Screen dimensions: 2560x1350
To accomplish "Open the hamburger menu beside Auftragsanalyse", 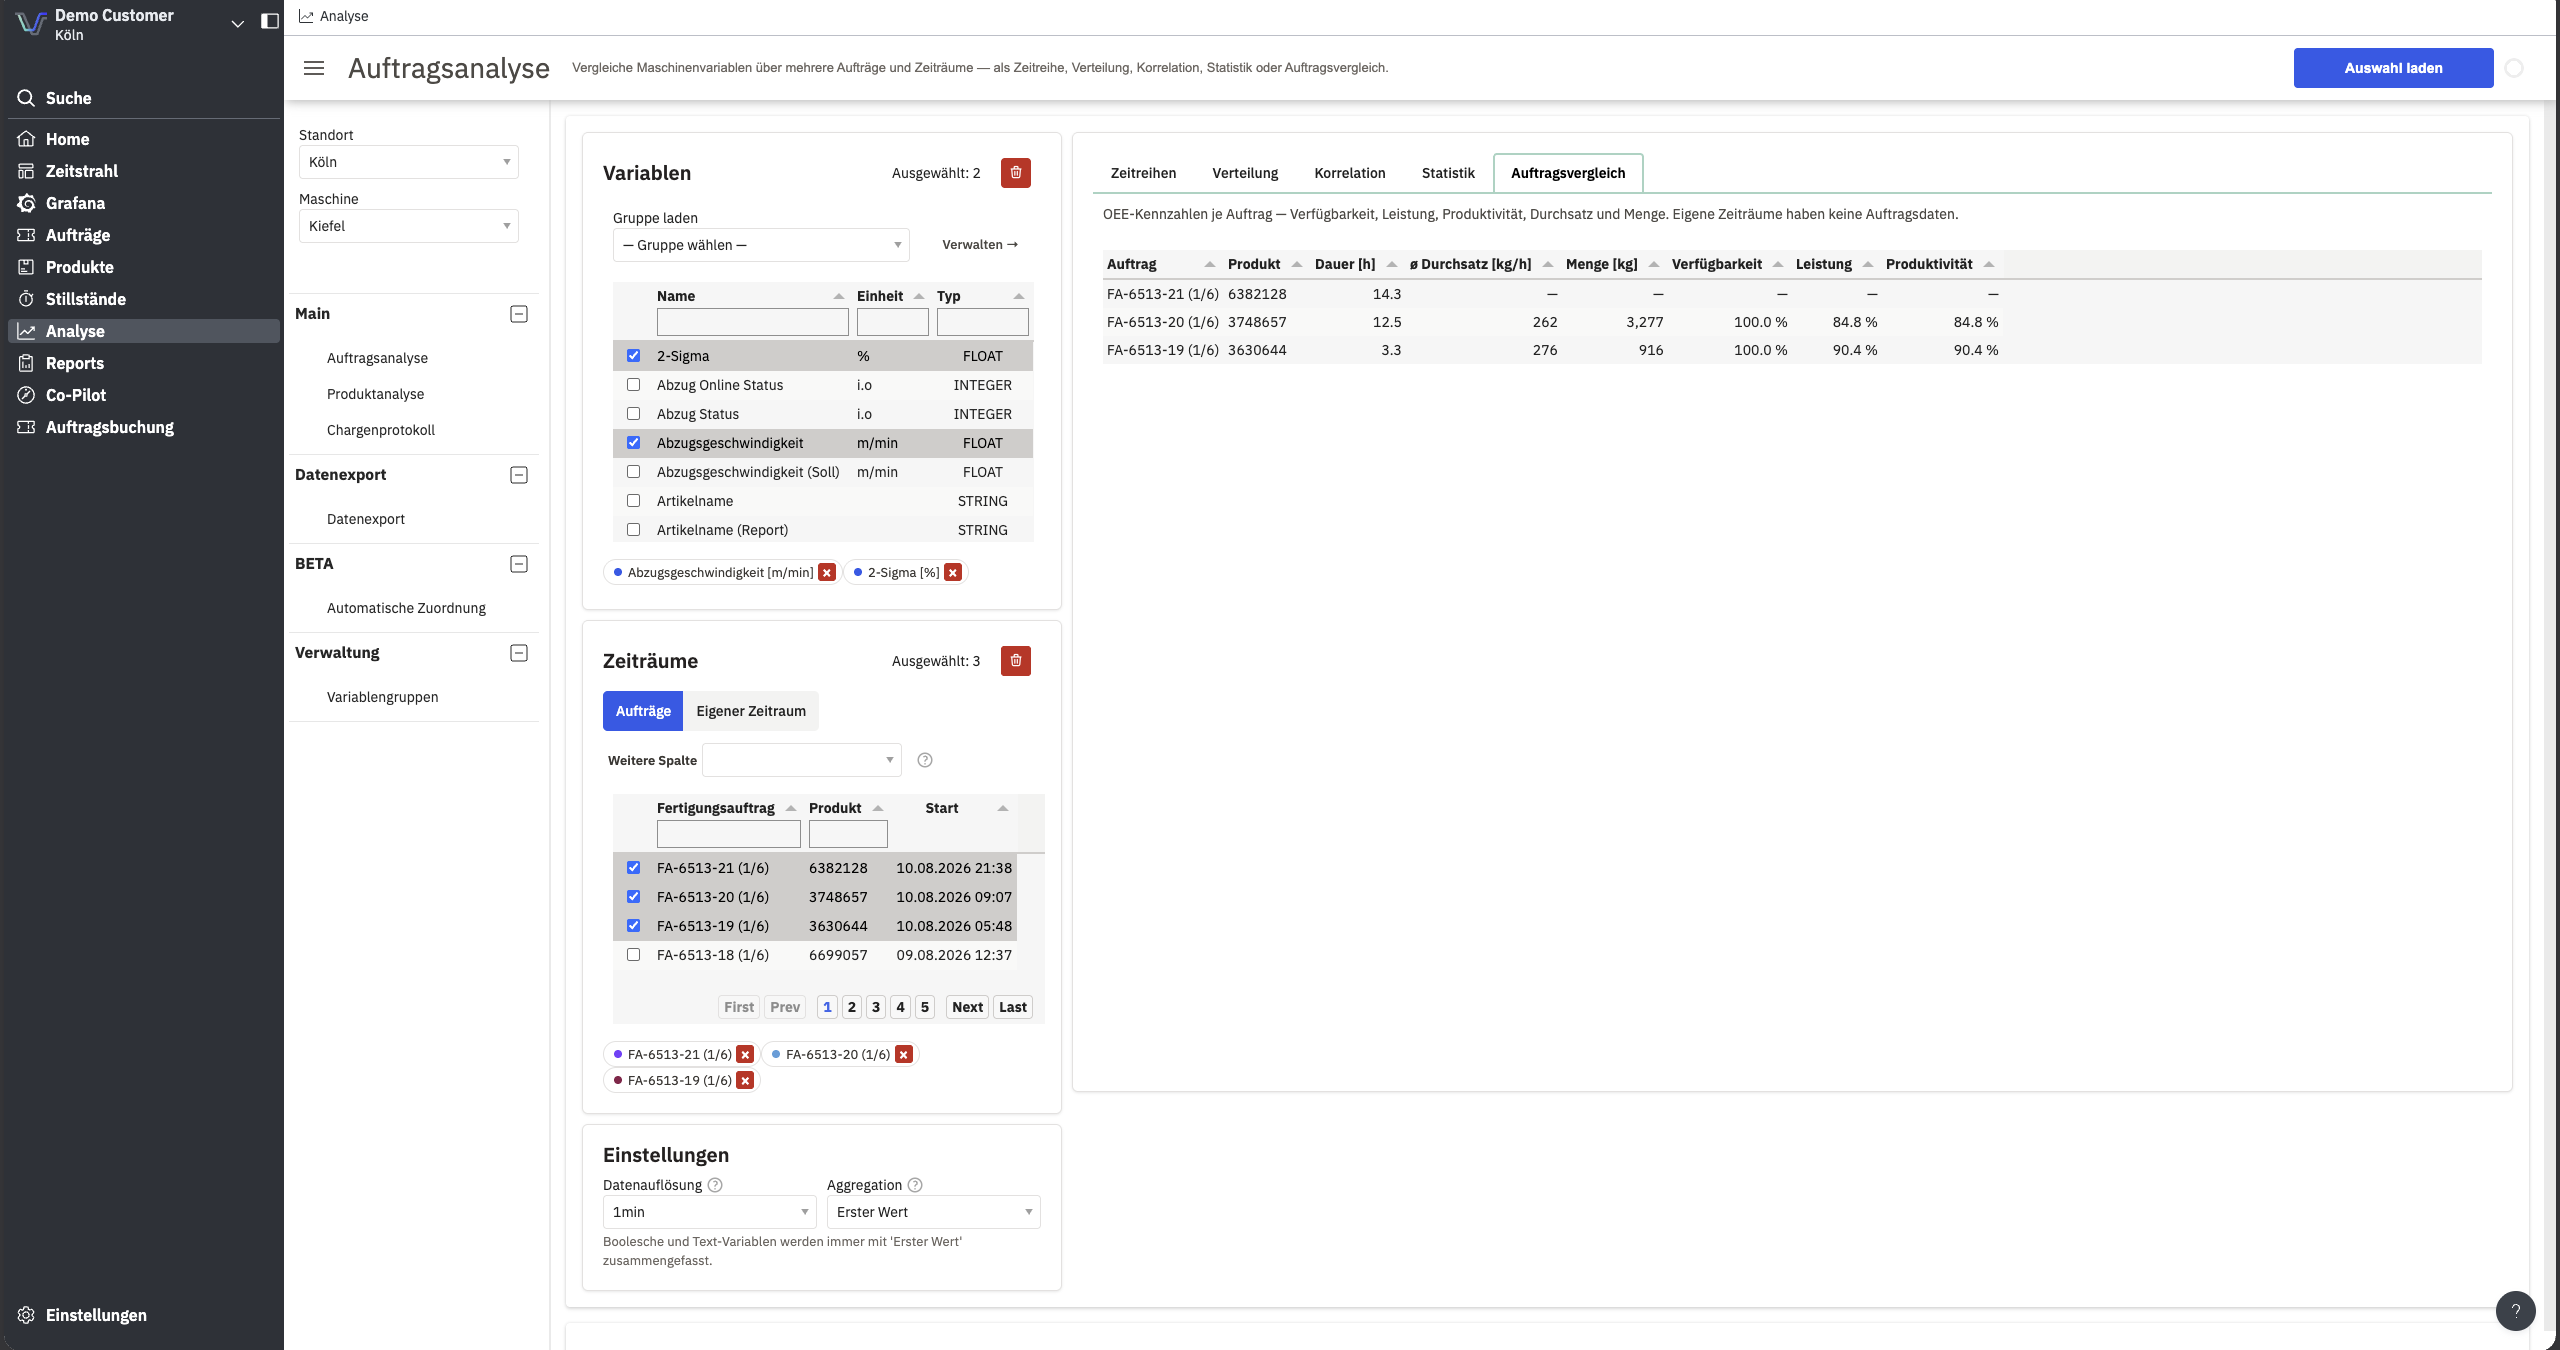I will coord(314,68).
